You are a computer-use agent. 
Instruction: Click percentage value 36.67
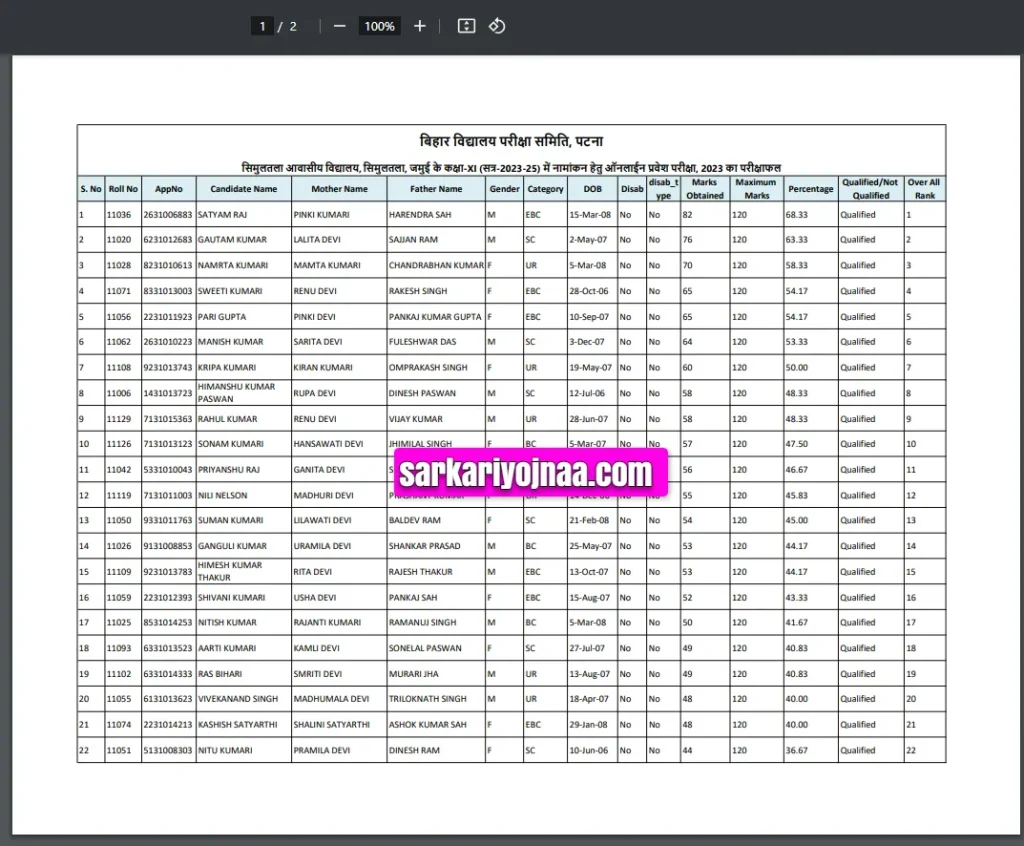tap(797, 750)
